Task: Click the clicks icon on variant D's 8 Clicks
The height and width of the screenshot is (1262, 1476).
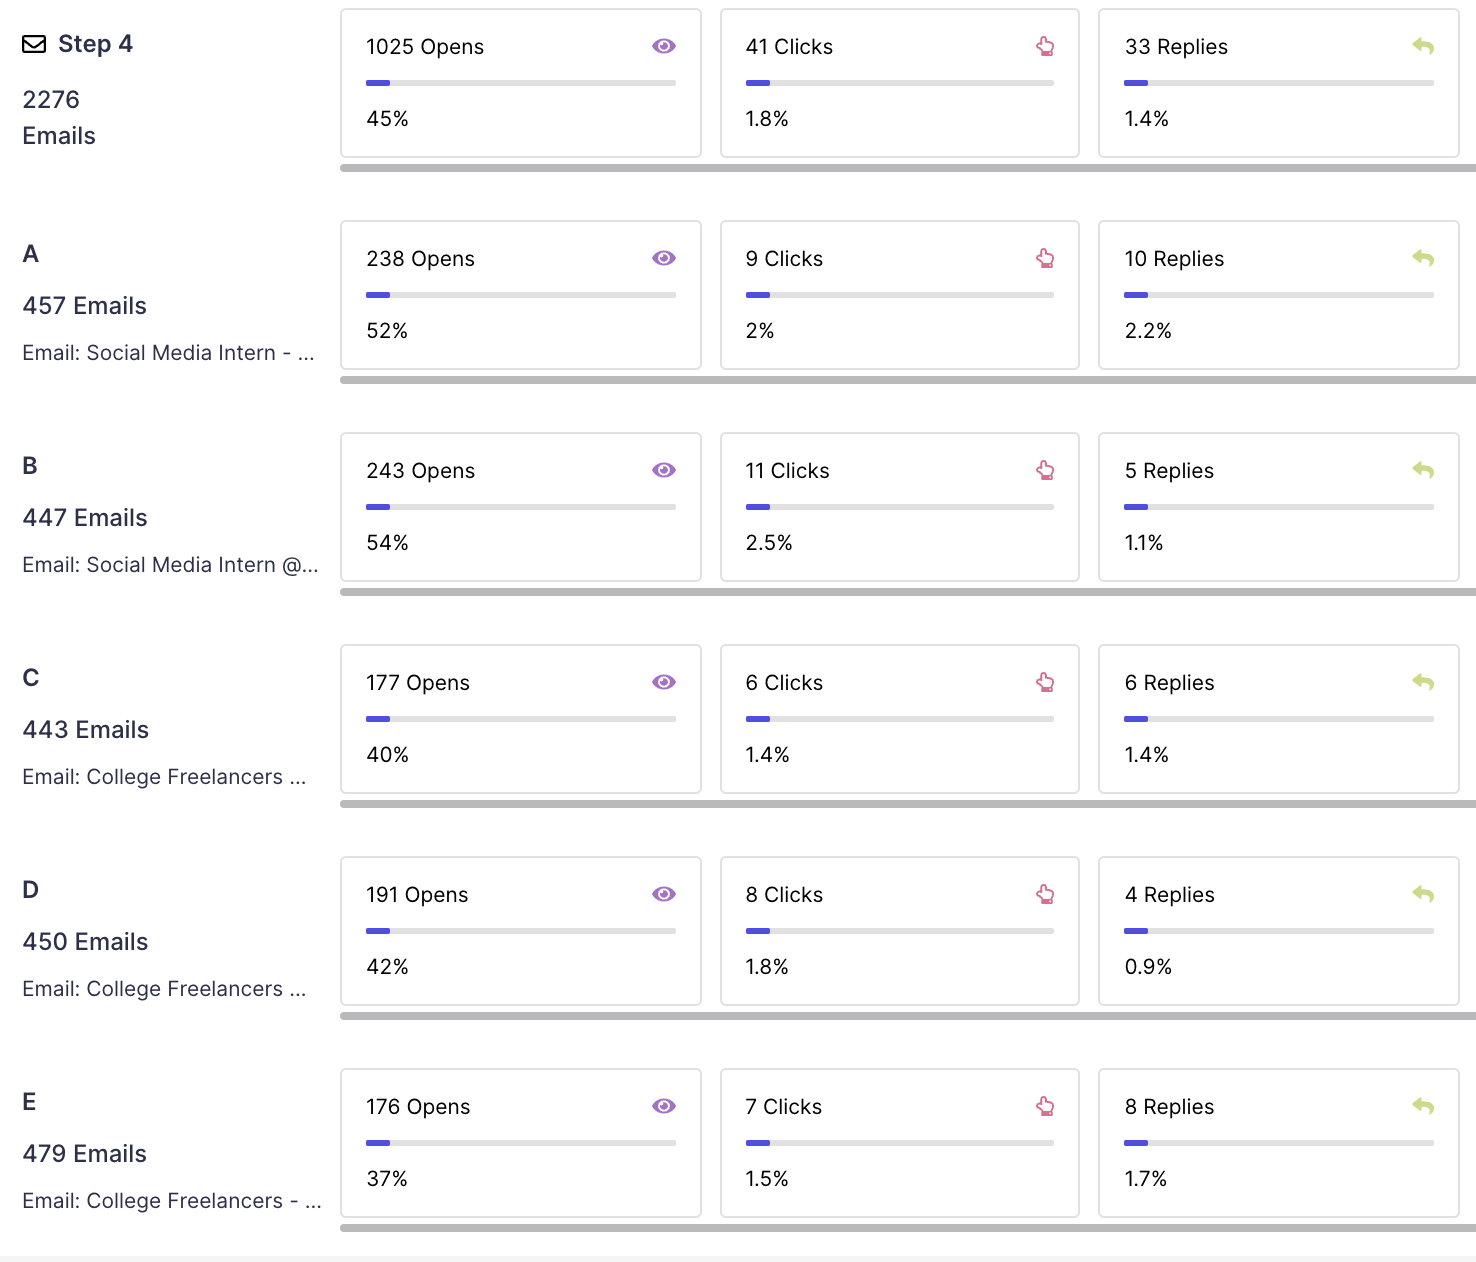Action: 1045,894
